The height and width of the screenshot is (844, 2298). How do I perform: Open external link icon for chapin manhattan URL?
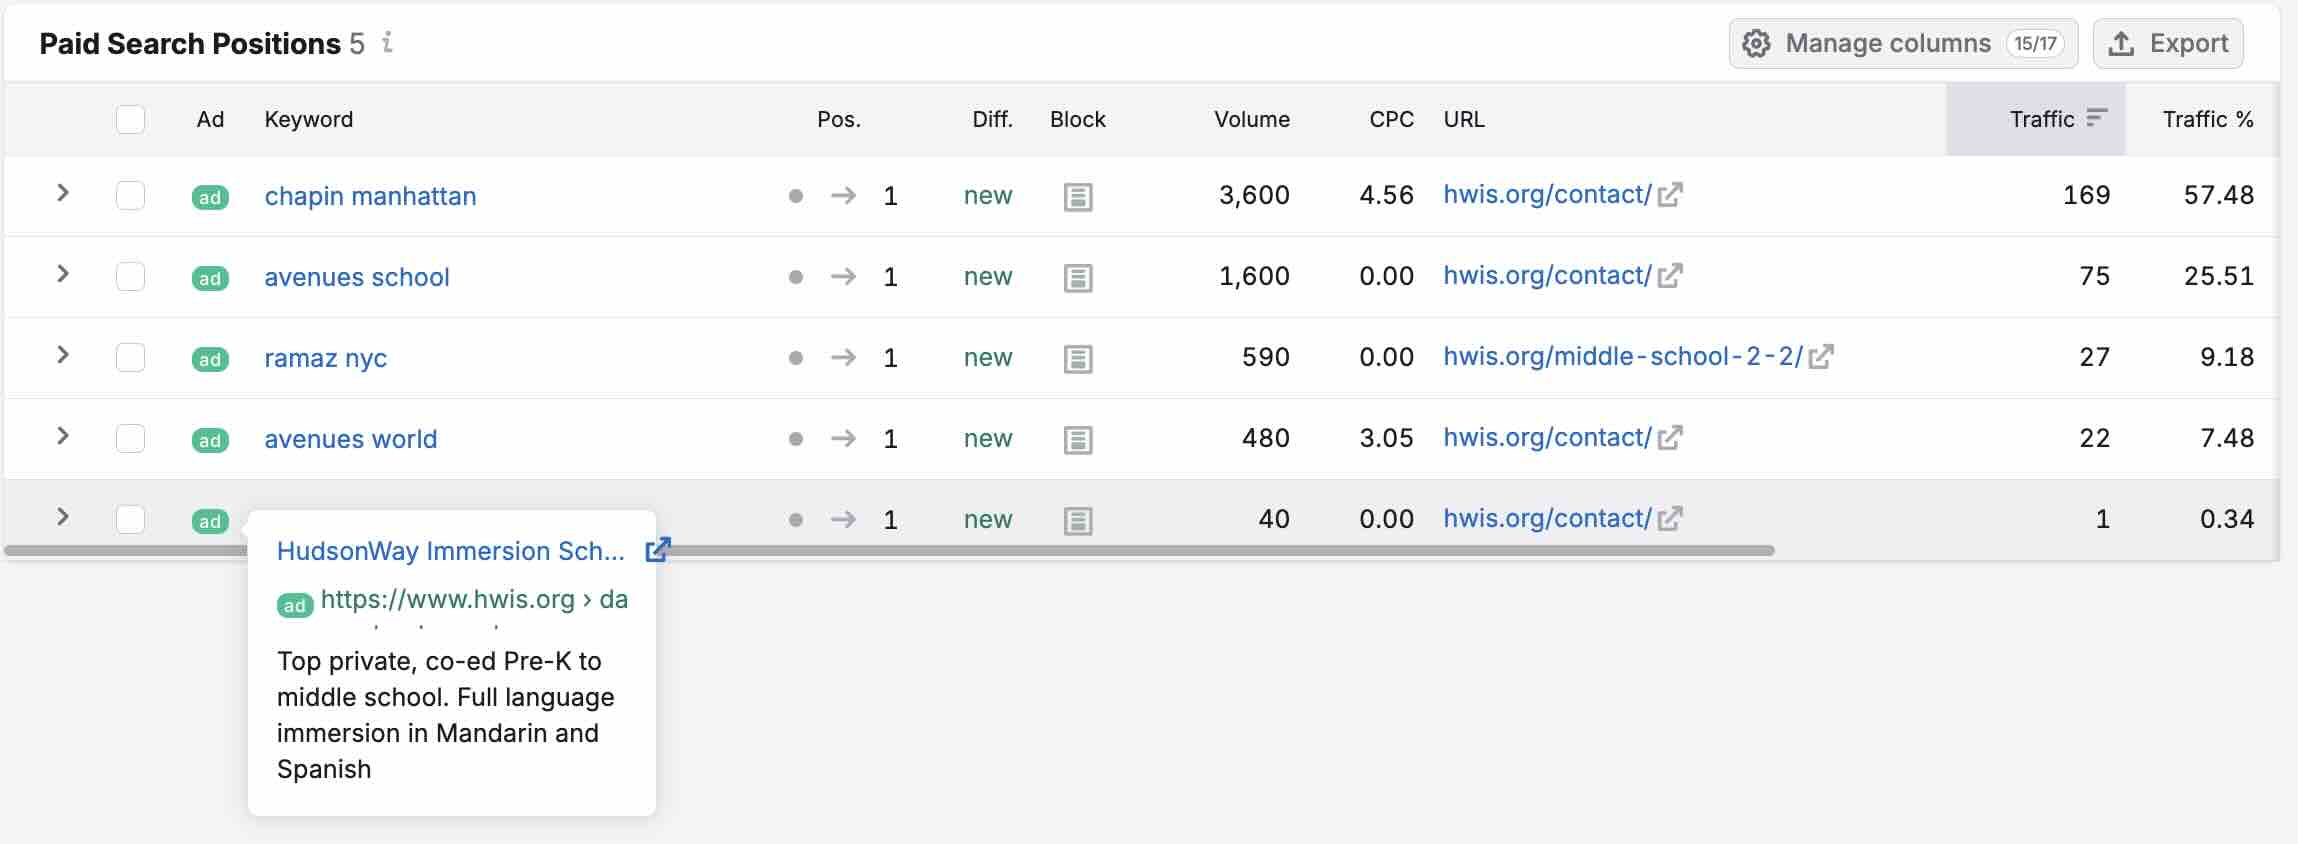(1670, 194)
